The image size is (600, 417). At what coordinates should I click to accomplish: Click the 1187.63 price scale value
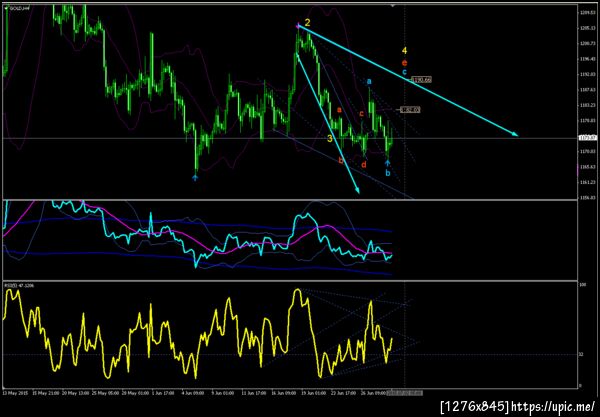[x=587, y=90]
